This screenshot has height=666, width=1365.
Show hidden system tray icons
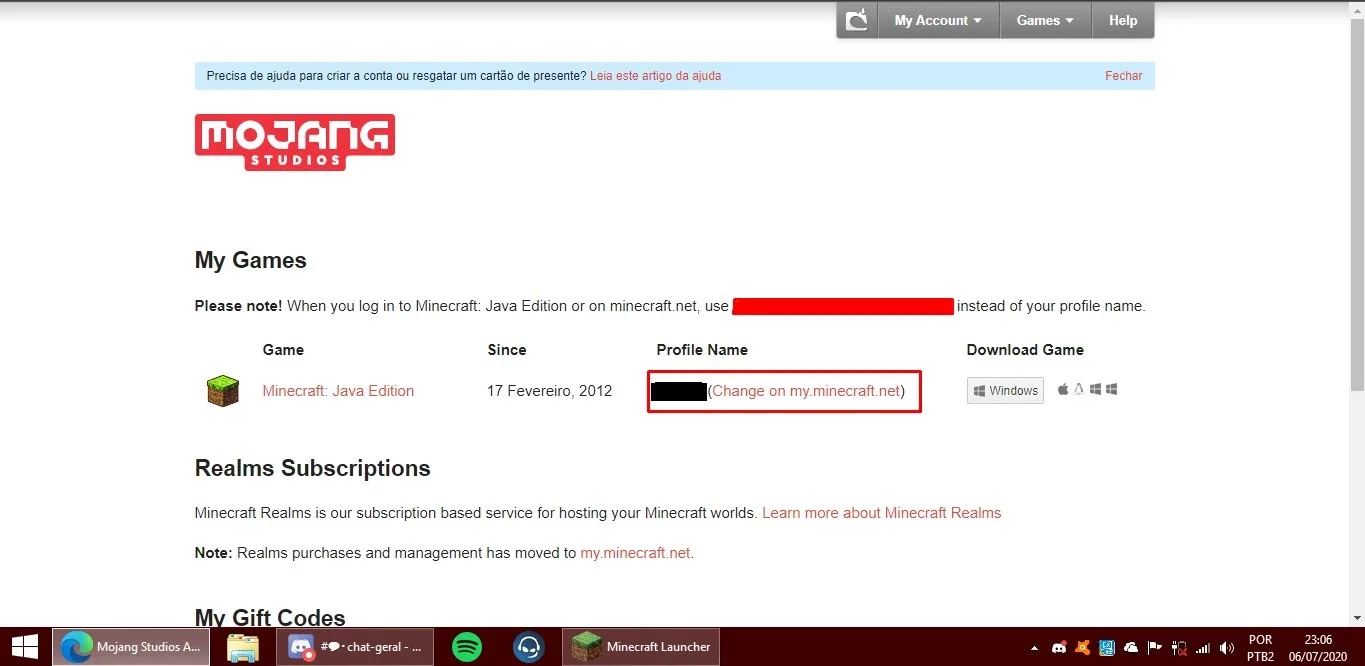point(1034,648)
